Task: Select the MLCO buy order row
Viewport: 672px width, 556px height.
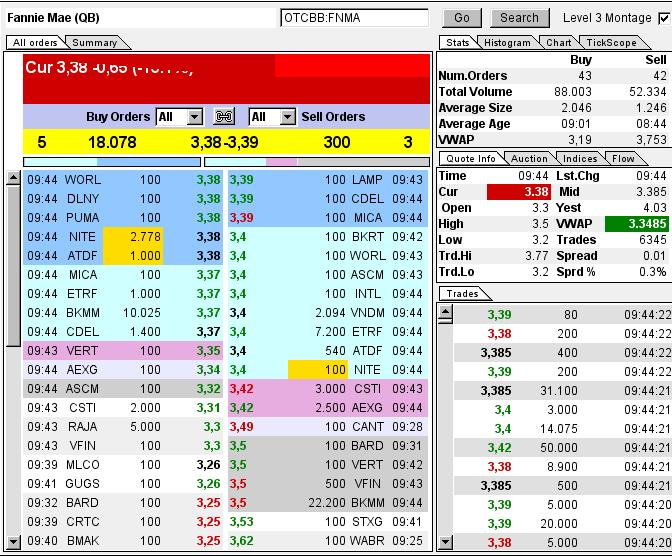Action: 123,465
